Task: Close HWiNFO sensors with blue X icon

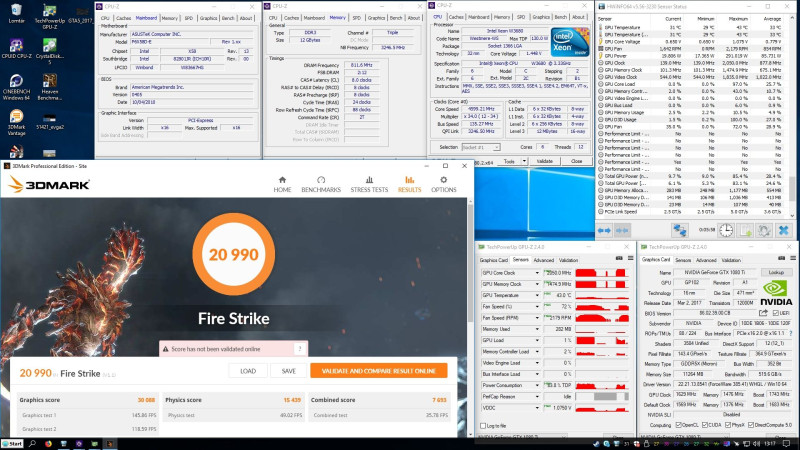Action: click(x=784, y=231)
